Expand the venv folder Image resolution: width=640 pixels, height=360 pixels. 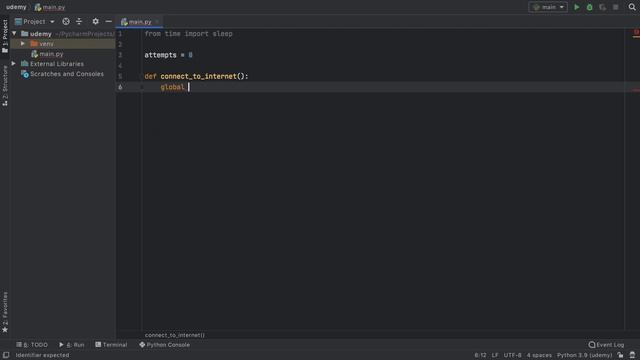pos(23,44)
